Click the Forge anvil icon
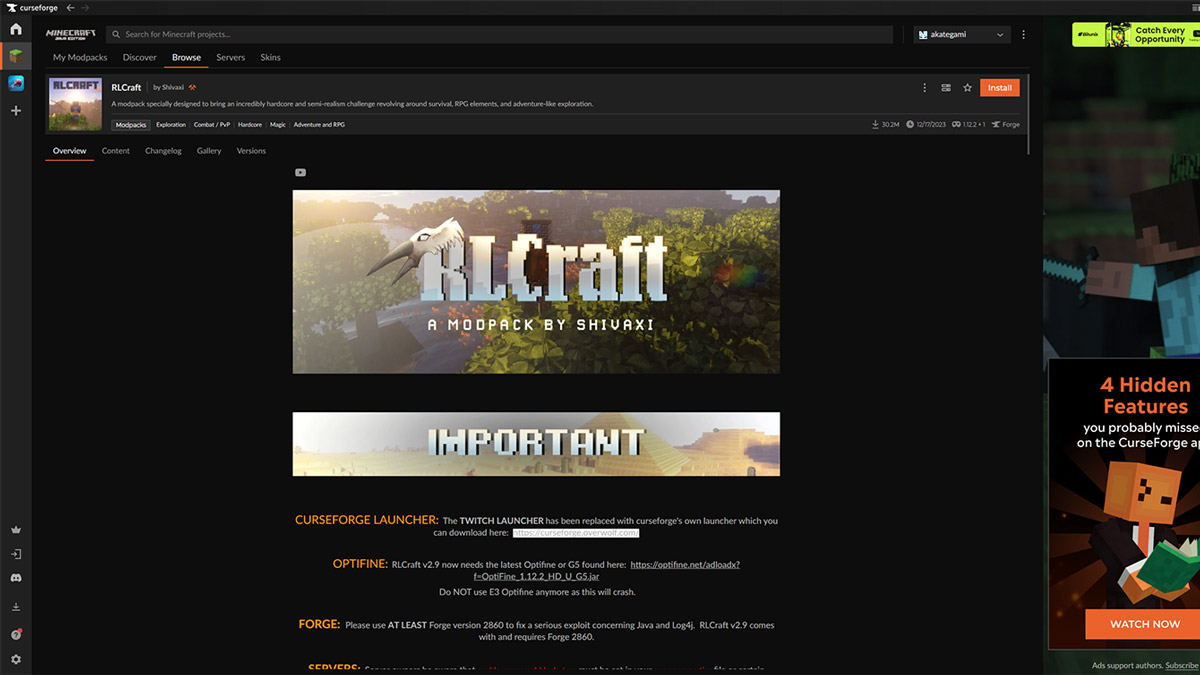 tap(996, 125)
